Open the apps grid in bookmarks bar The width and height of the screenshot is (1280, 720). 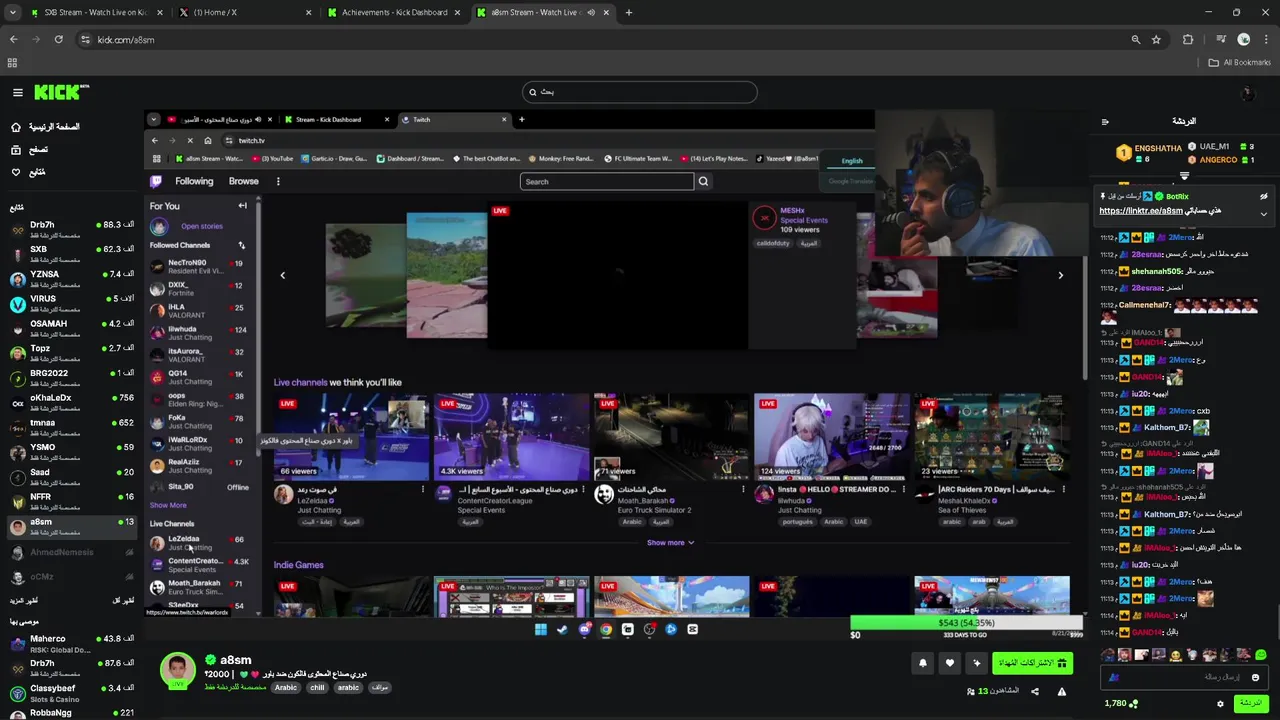point(12,62)
